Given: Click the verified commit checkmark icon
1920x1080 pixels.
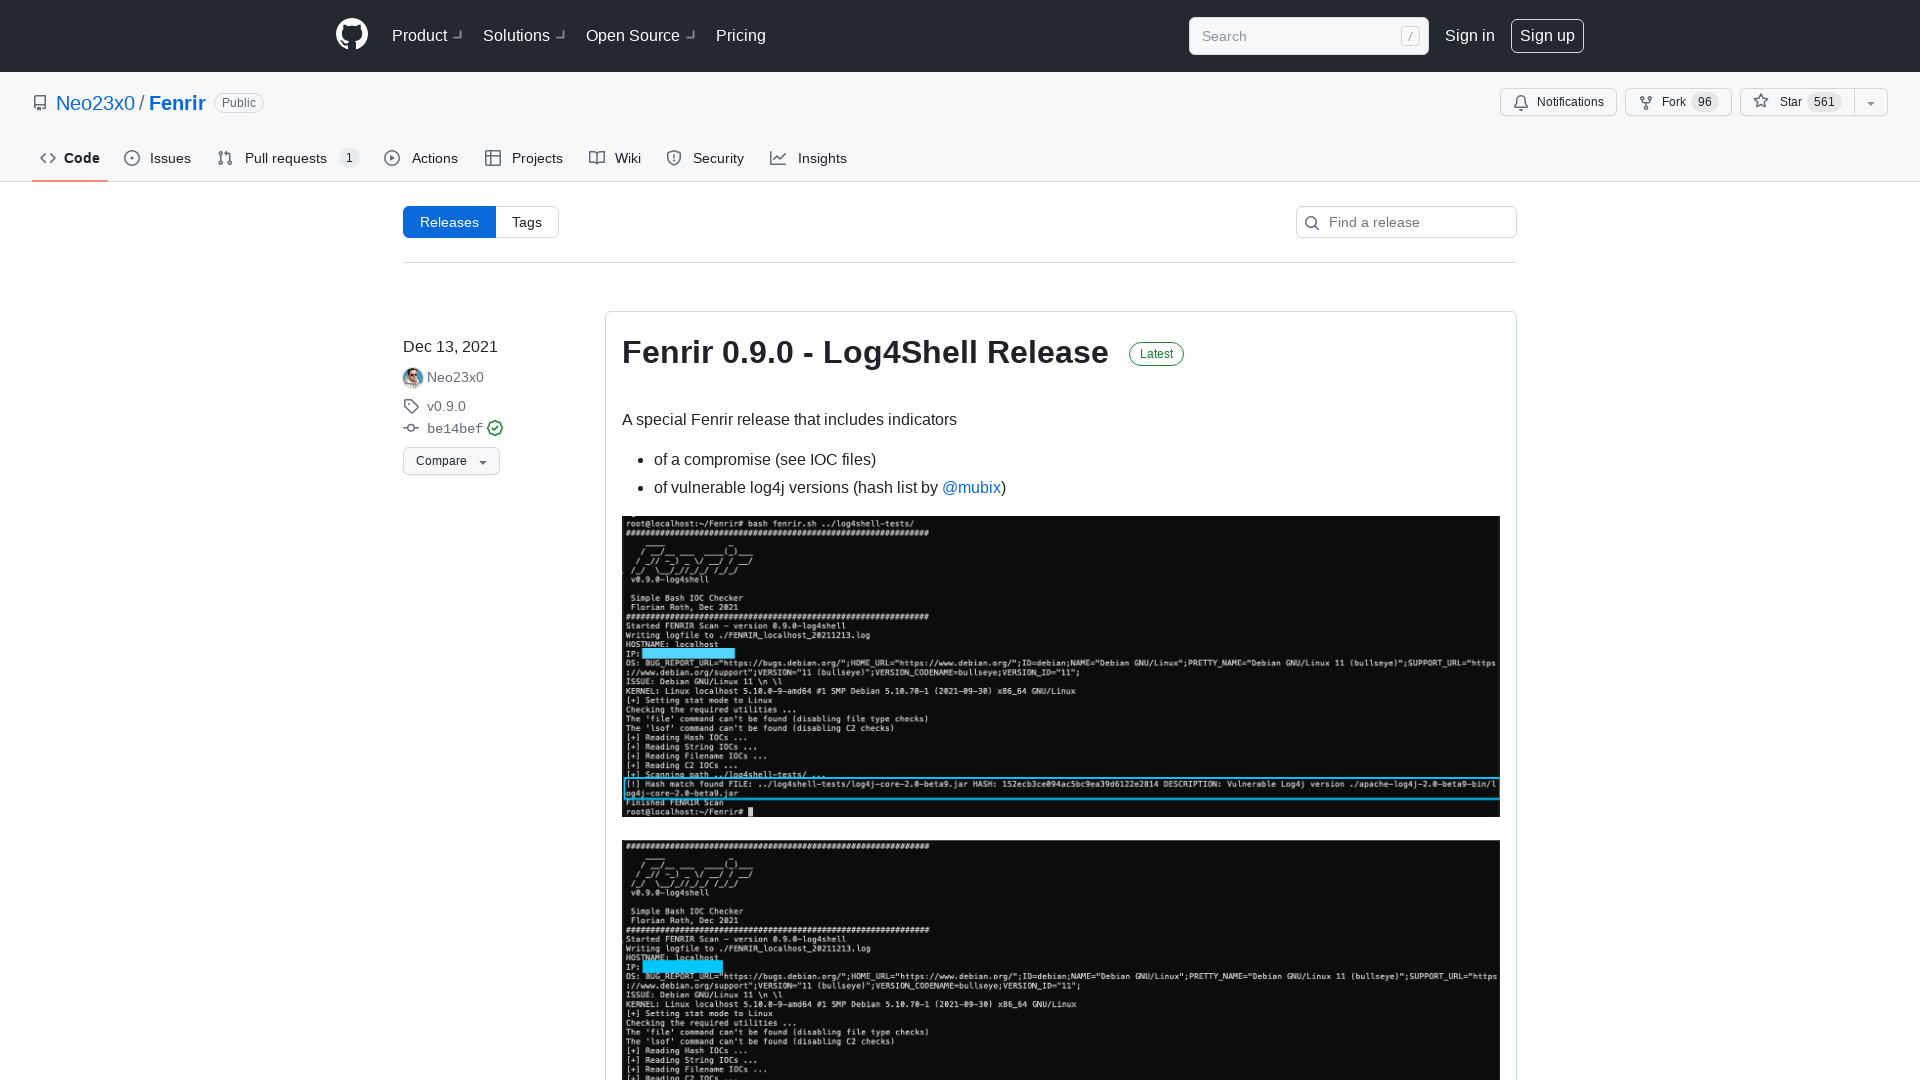Looking at the screenshot, I should click(495, 428).
